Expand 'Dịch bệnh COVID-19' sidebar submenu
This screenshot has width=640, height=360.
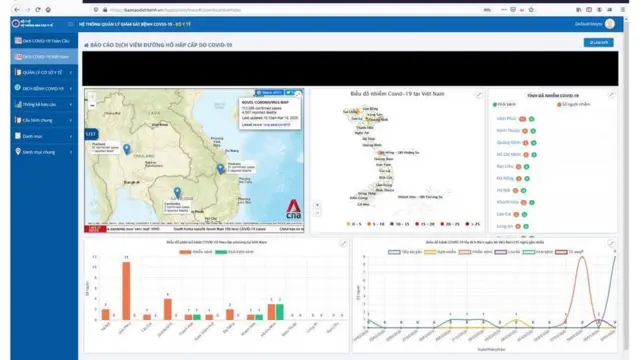[x=44, y=88]
